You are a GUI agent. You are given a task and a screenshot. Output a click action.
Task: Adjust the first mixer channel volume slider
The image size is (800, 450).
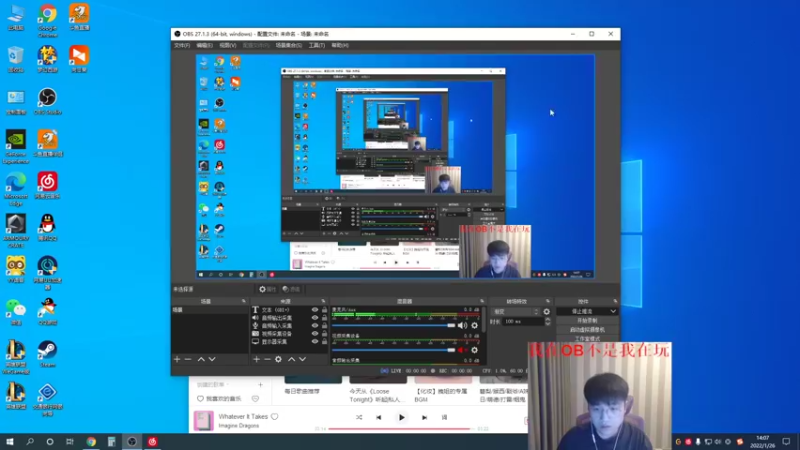point(393,326)
